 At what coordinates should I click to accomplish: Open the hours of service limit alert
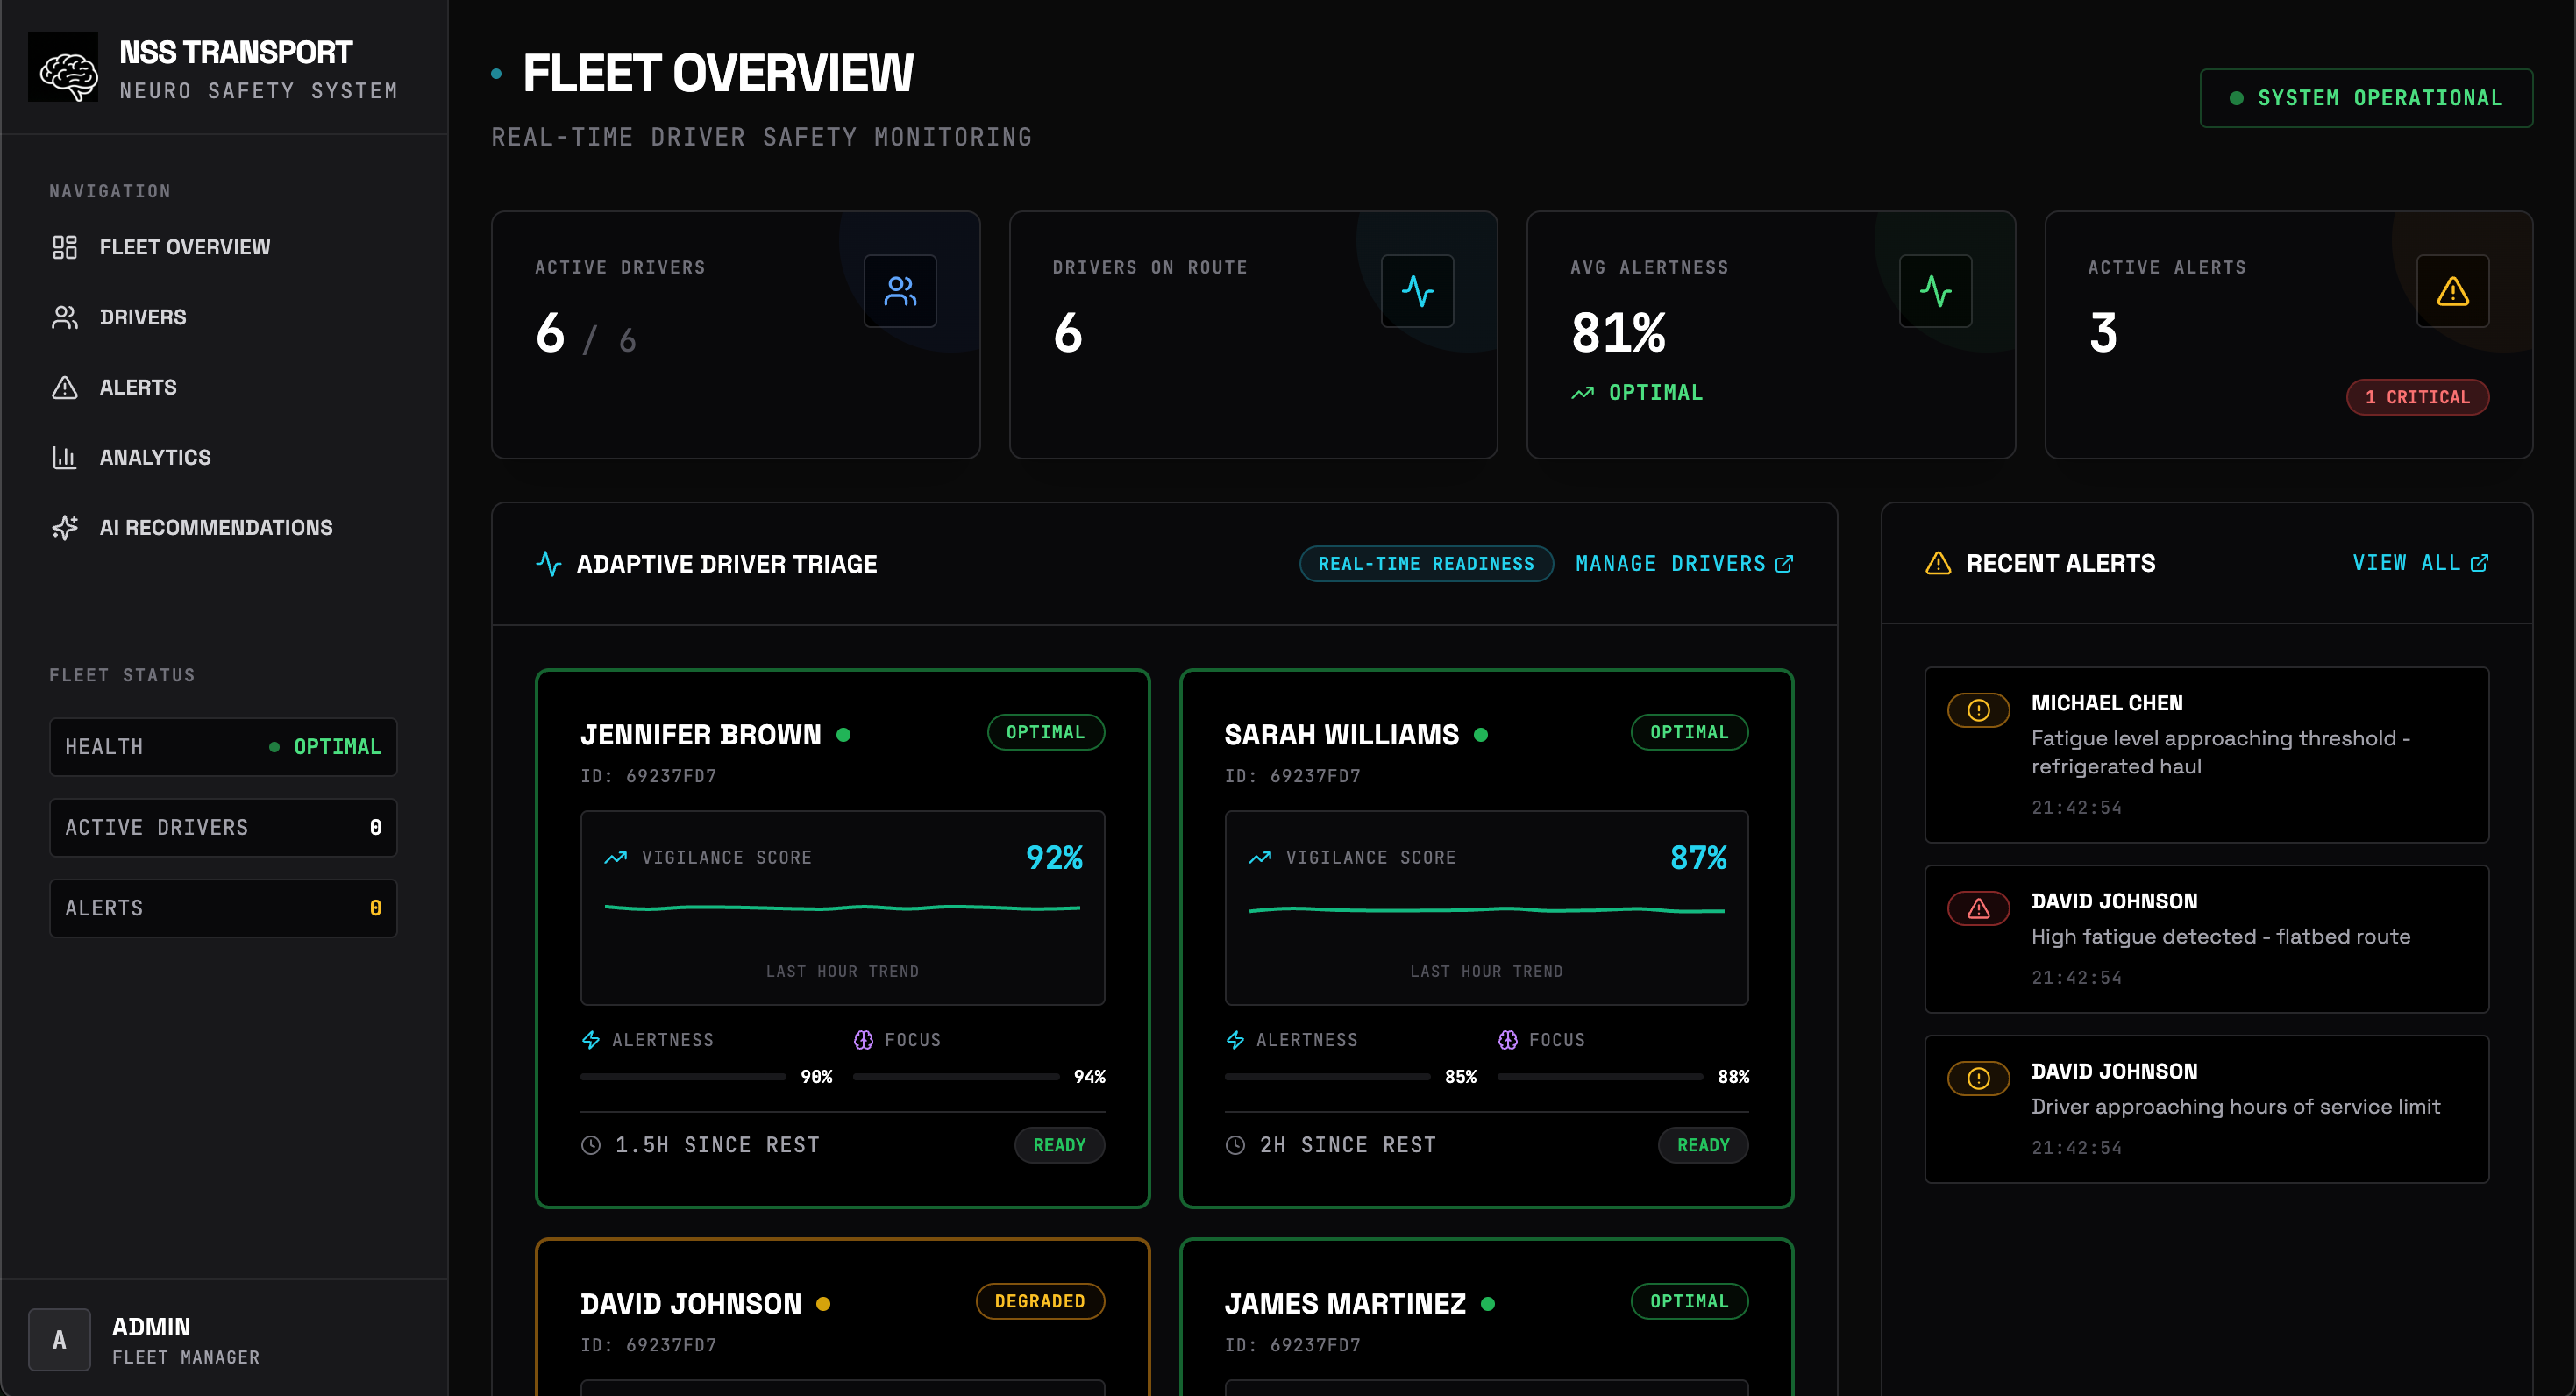[2206, 1109]
